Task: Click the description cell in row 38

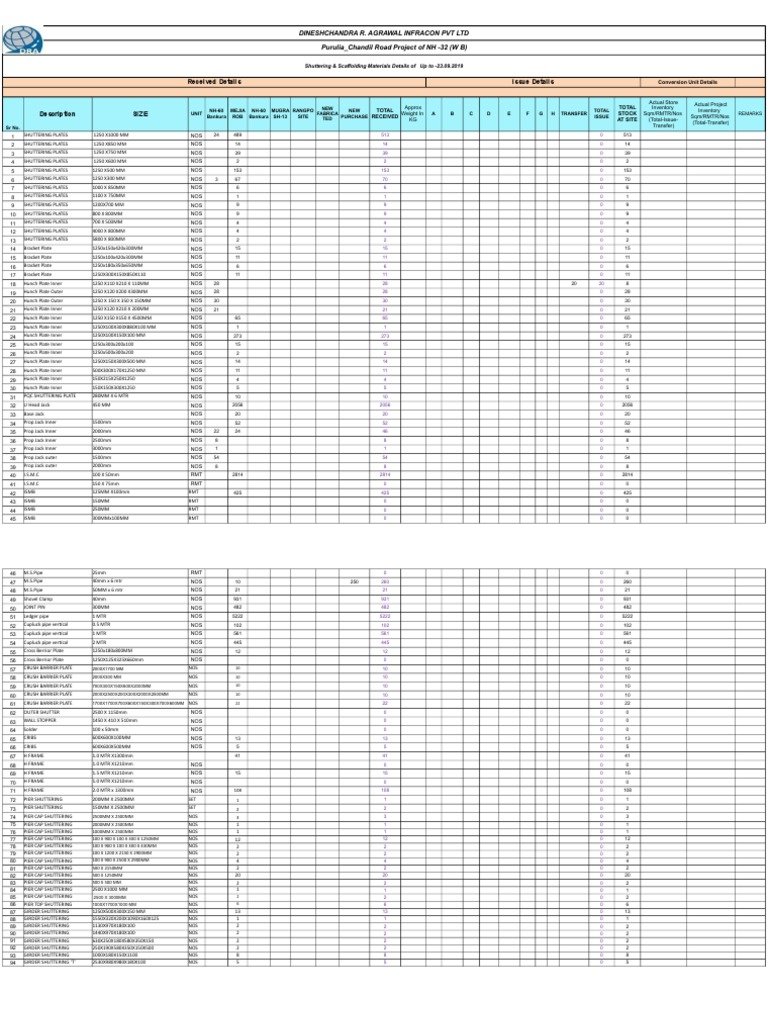Action: [x=57, y=457]
